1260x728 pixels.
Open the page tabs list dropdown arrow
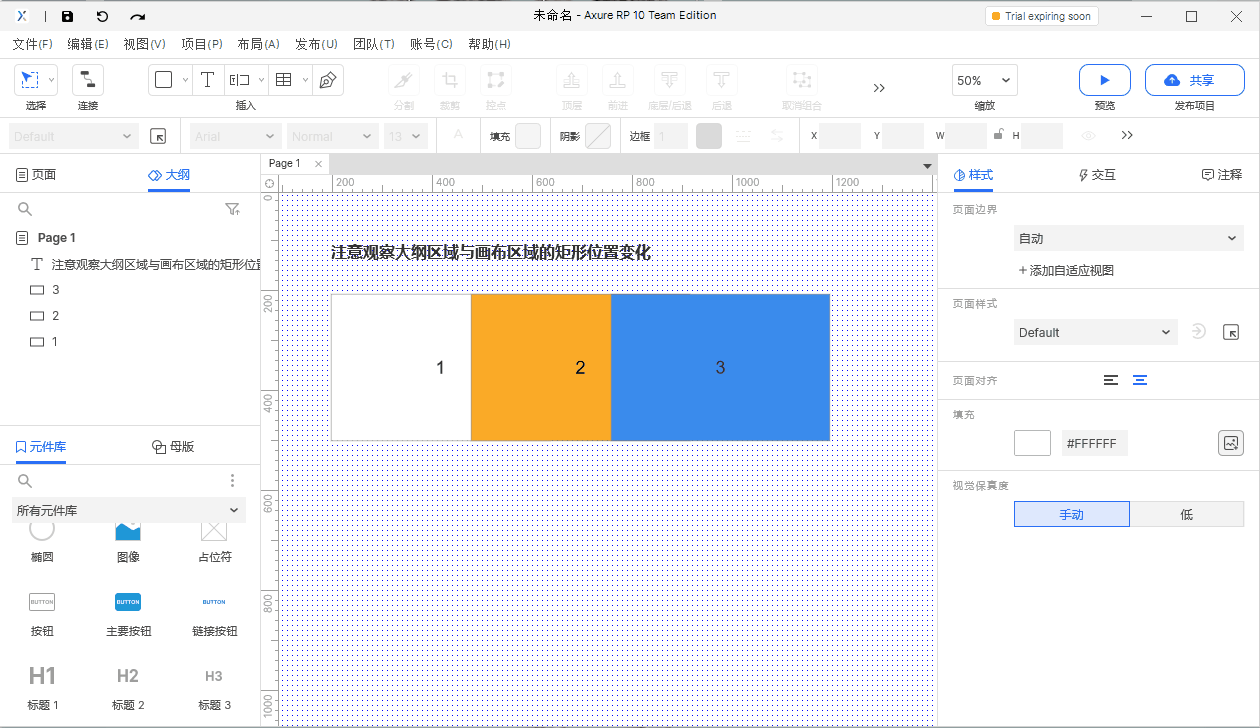pyautogui.click(x=927, y=165)
